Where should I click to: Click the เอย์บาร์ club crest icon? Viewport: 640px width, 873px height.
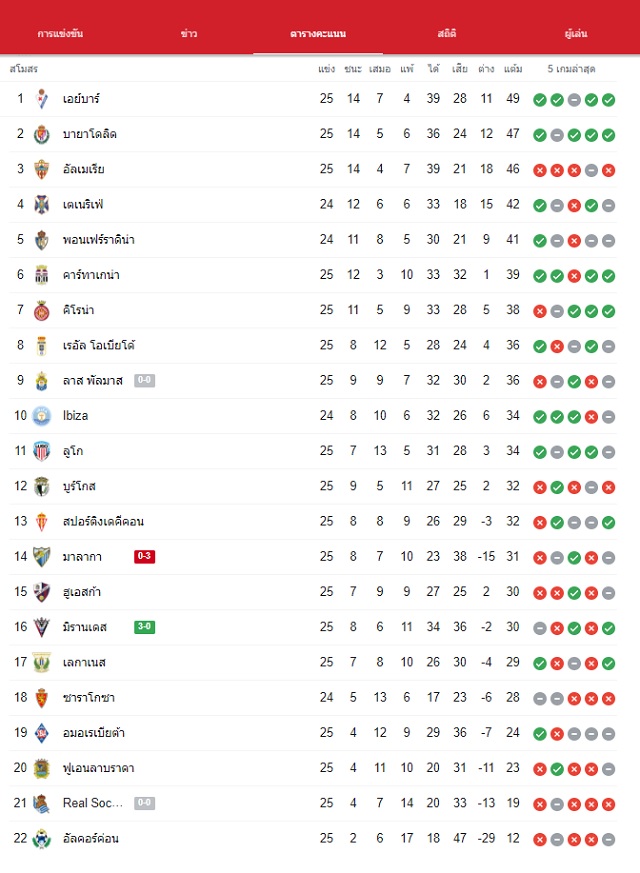click(42, 99)
